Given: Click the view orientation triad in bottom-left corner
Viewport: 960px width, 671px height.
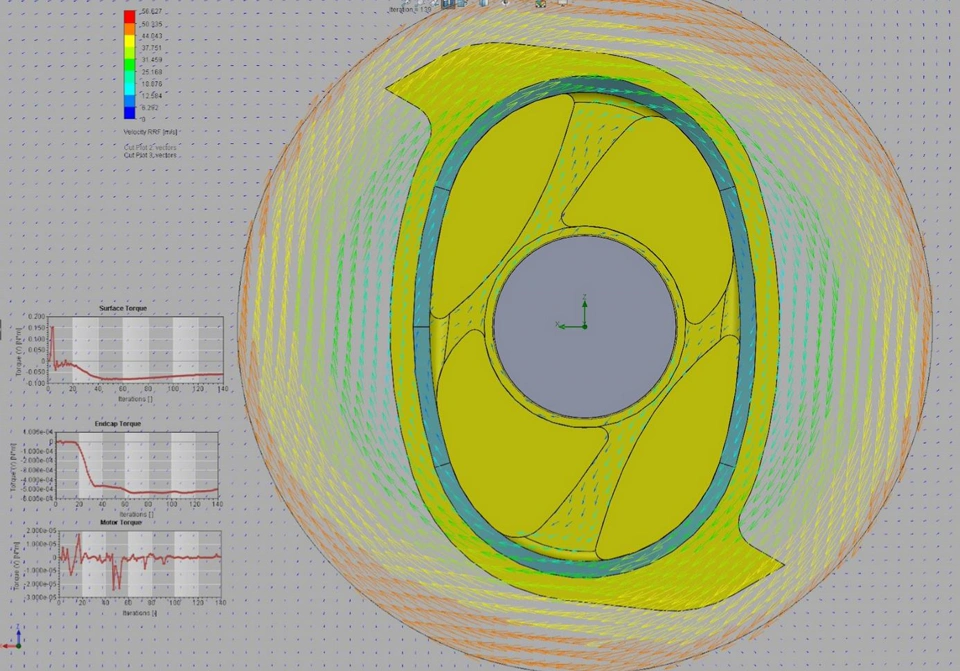Looking at the screenshot, I should [13, 637].
